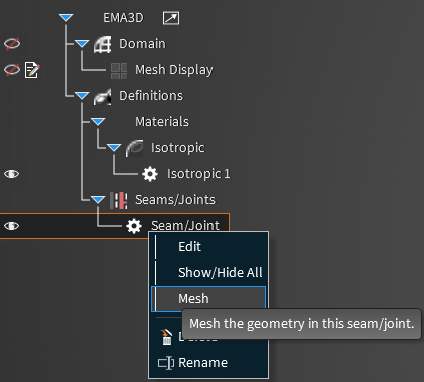Image resolution: width=424 pixels, height=382 pixels.
Task: Click the Domain grid icon
Action: pos(102,44)
